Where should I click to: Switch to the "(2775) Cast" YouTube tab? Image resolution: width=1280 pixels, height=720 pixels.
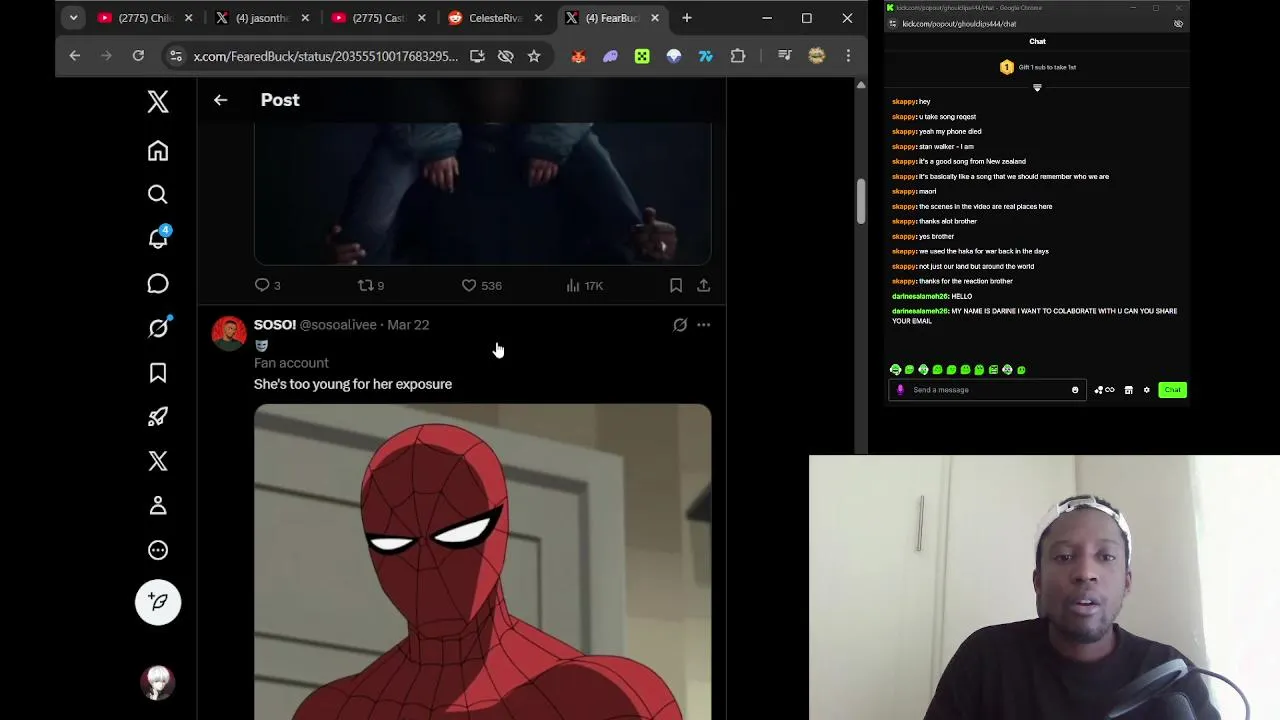pyautogui.click(x=379, y=18)
